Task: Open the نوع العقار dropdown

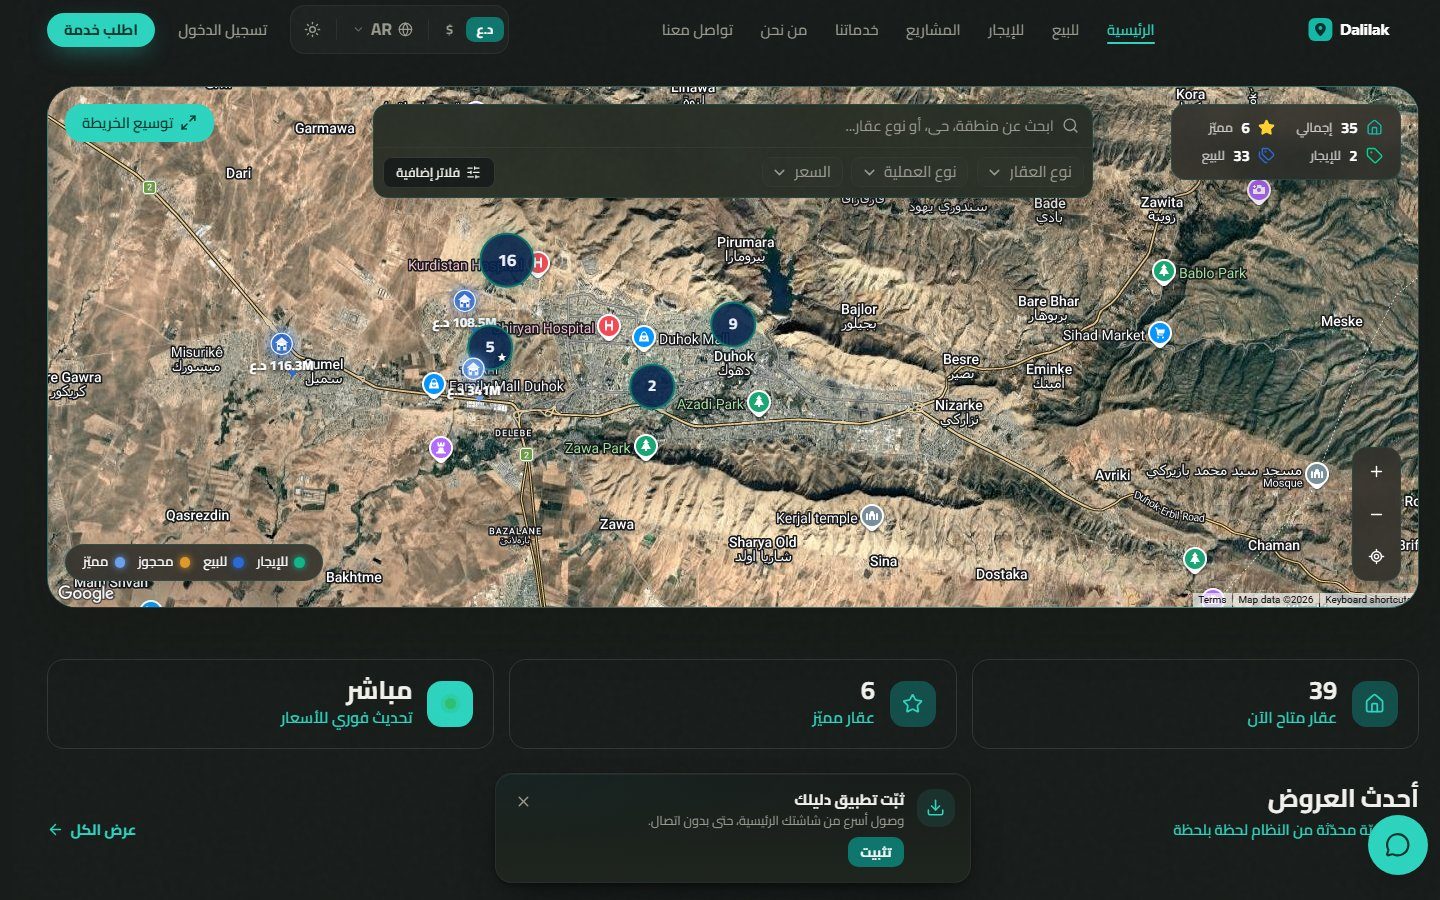Action: (x=1030, y=172)
